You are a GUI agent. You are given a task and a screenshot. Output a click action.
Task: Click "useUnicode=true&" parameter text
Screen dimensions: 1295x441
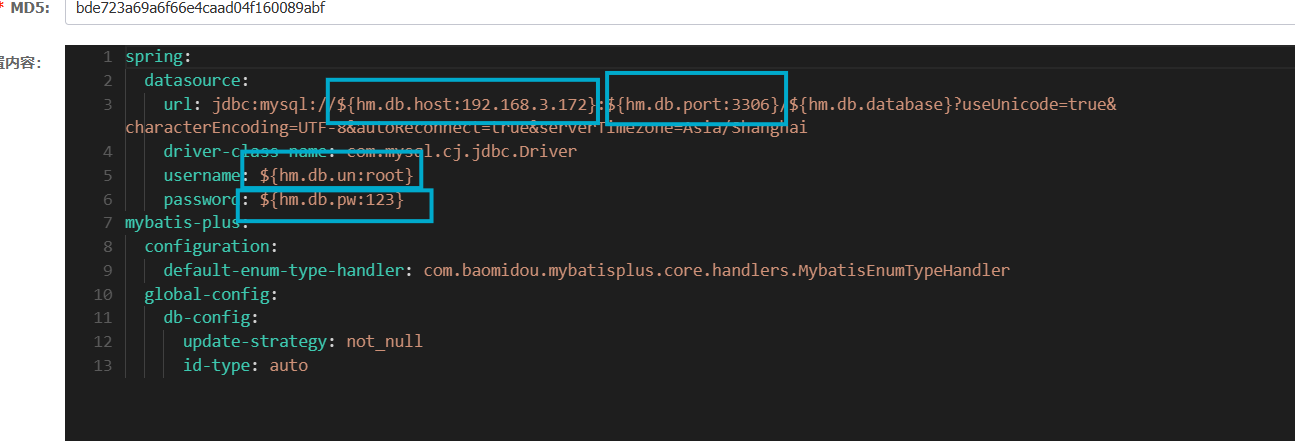(1039, 104)
